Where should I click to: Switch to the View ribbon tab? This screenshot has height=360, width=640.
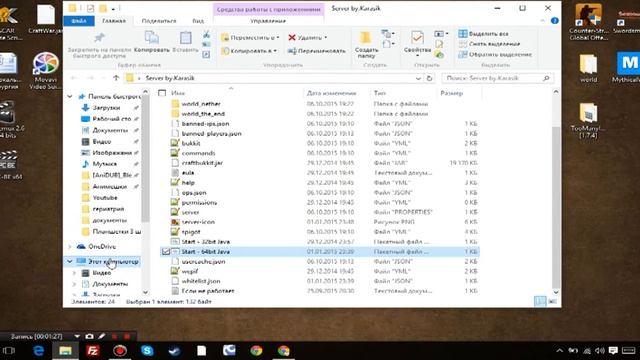coord(198,21)
